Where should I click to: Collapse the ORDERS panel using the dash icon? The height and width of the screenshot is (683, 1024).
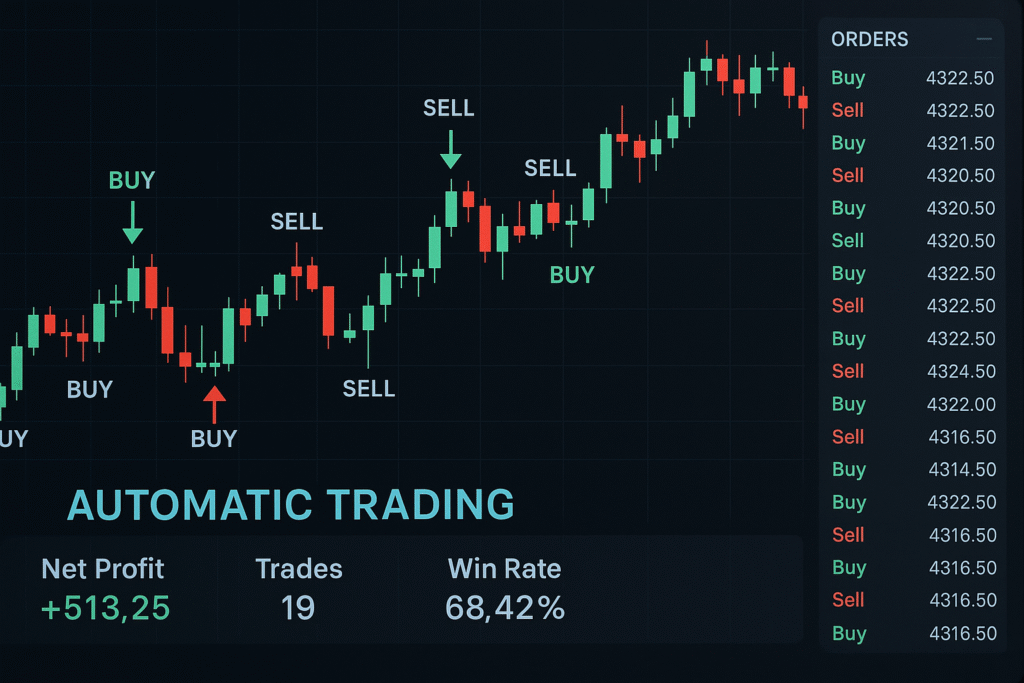click(x=985, y=40)
